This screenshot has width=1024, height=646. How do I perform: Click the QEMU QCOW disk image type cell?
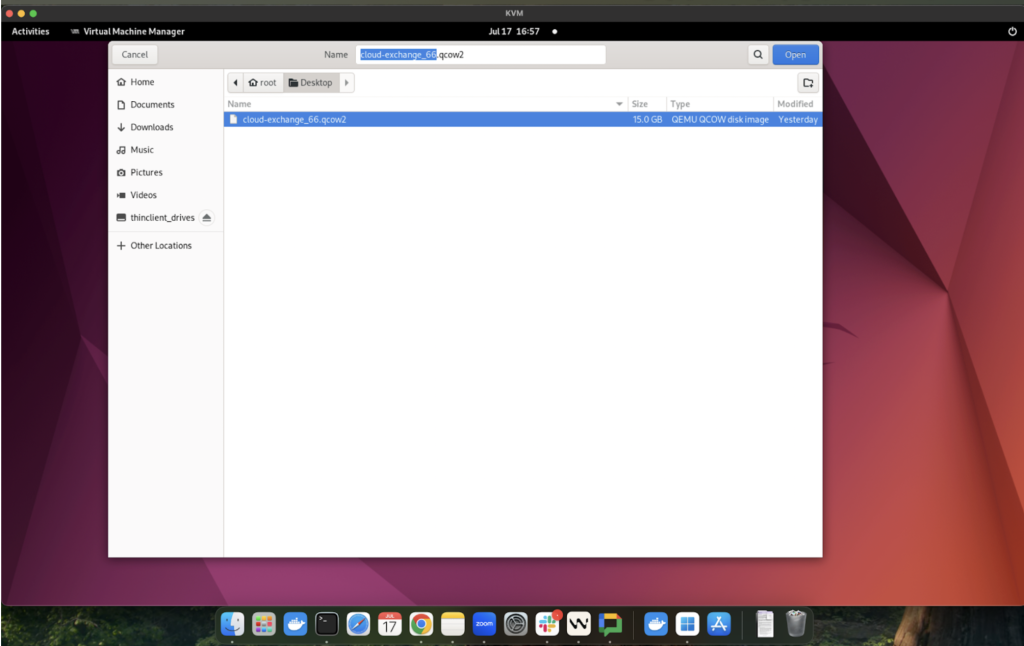coord(720,120)
